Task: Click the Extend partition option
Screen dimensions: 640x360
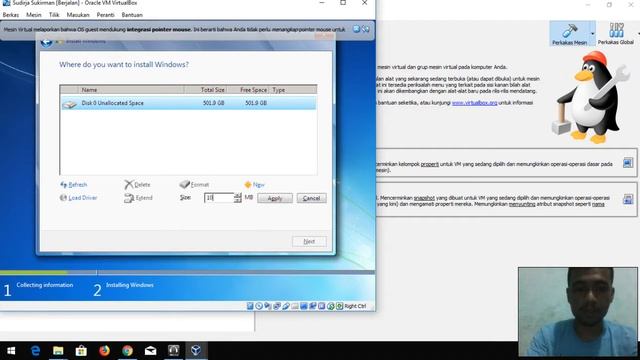Action: (x=138, y=198)
